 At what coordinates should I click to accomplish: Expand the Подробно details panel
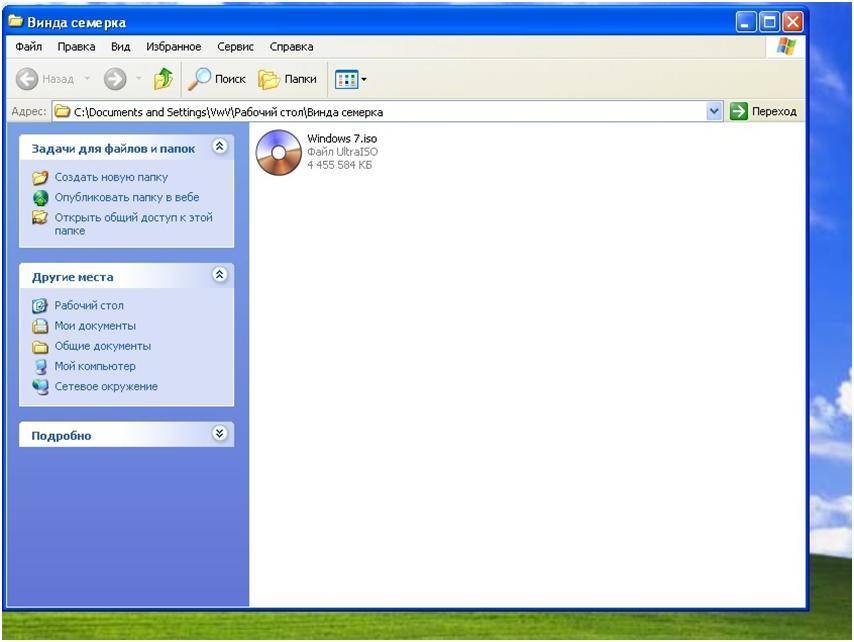[220, 434]
